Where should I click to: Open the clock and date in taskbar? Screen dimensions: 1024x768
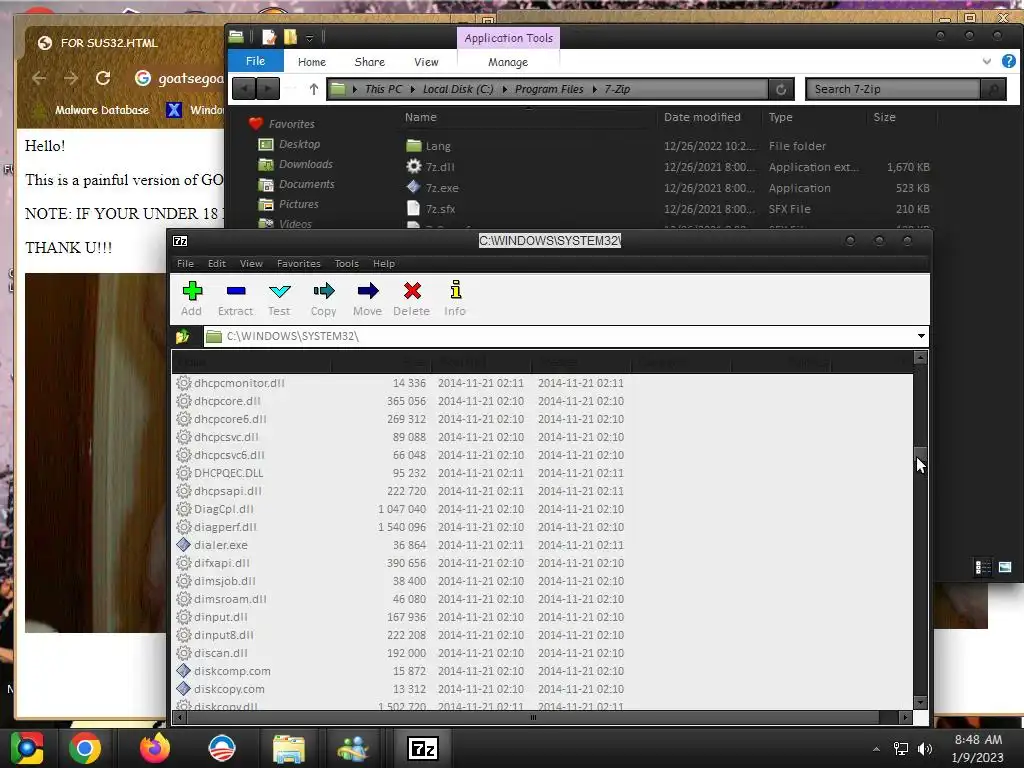(x=978, y=749)
